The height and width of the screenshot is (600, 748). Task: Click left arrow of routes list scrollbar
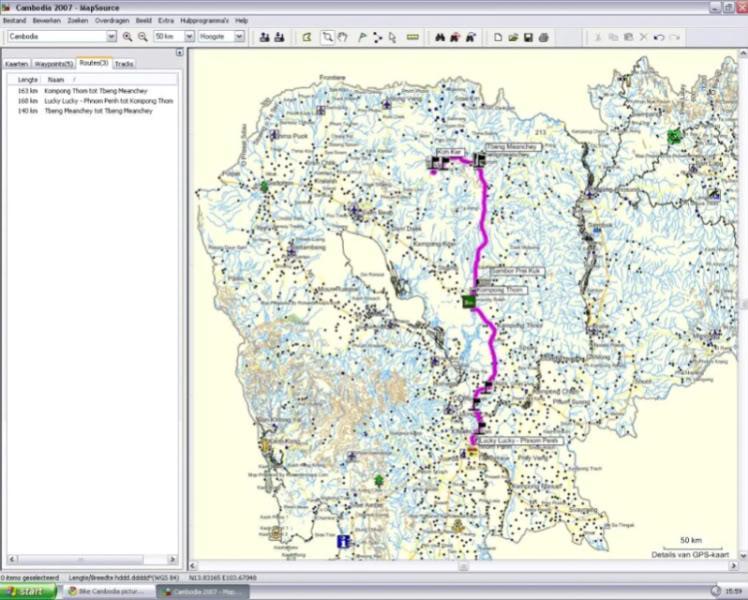12,559
